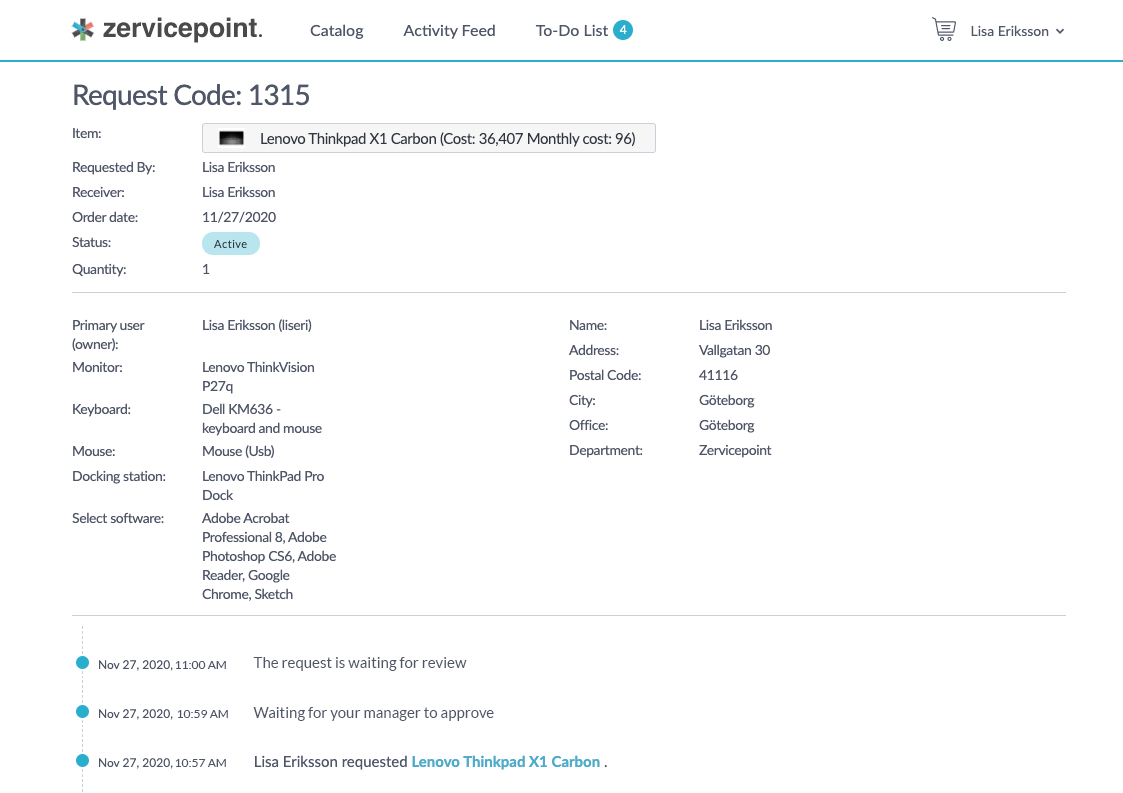1123x793 pixels.
Task: Click the Vallgatan 30 address value
Action: point(734,351)
